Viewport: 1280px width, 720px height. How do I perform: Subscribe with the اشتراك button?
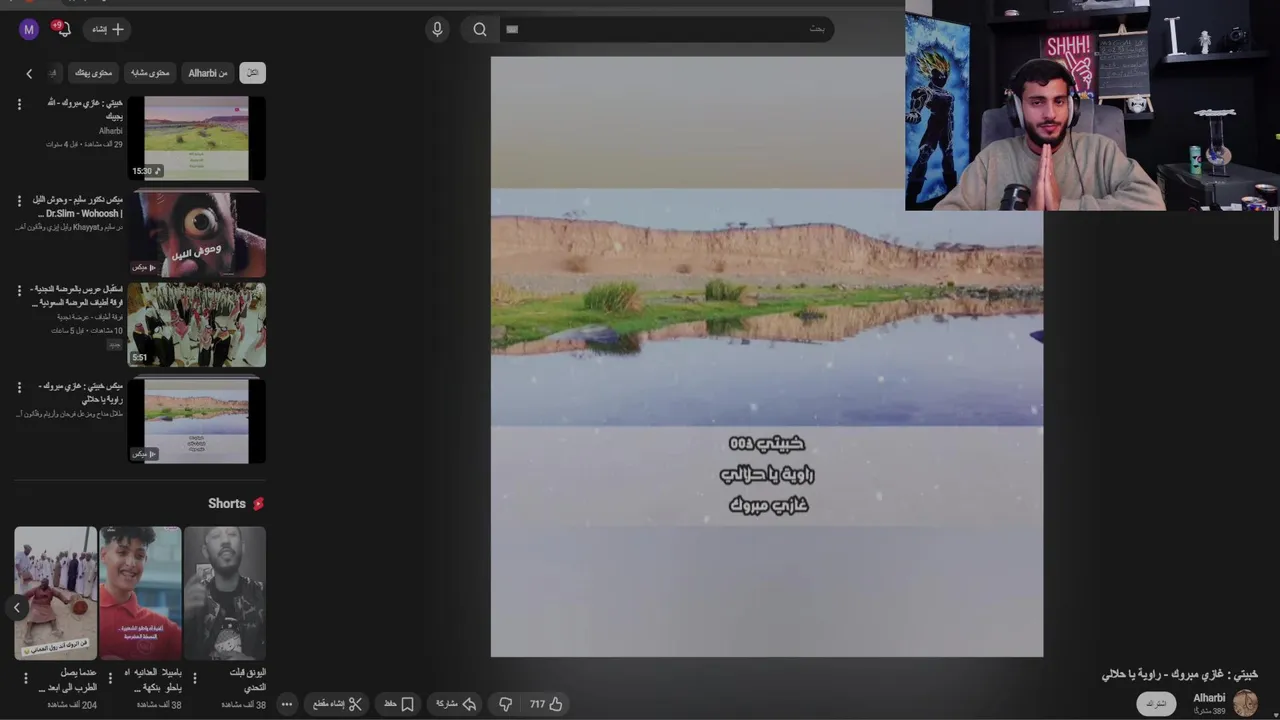pyautogui.click(x=1156, y=704)
